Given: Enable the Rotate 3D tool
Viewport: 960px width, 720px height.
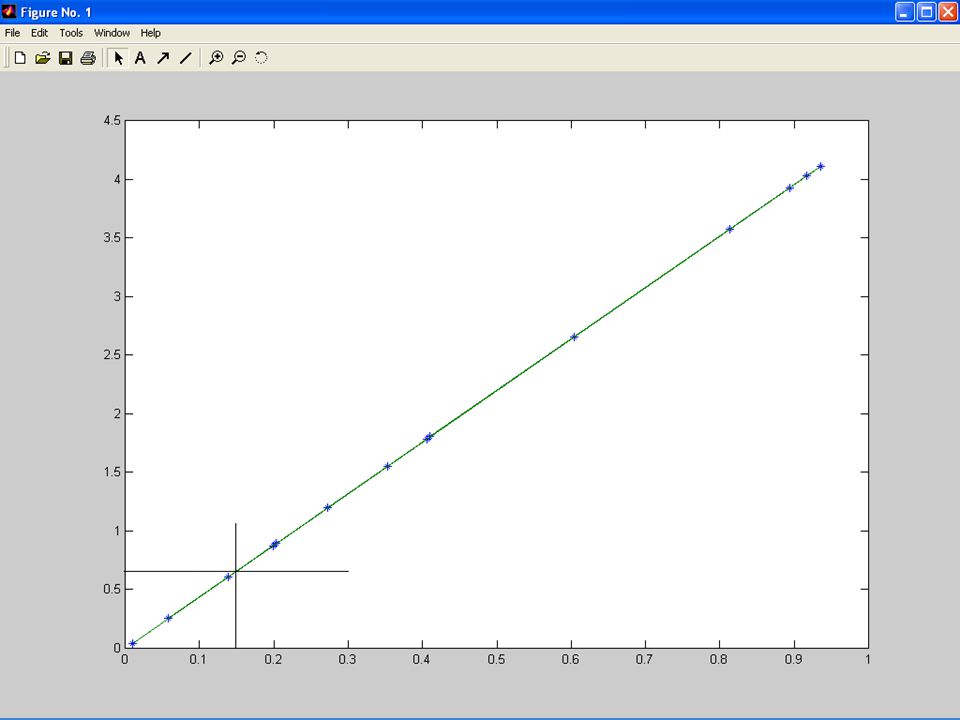Looking at the screenshot, I should (261, 58).
